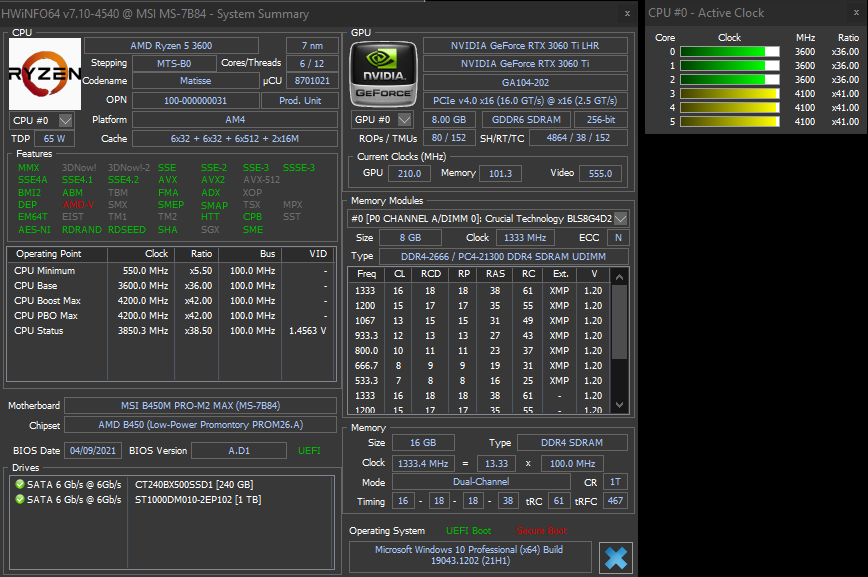Click Core 1 clock bar in Active Clock
The width and height of the screenshot is (868, 577).
pyautogui.click(x=730, y=65)
